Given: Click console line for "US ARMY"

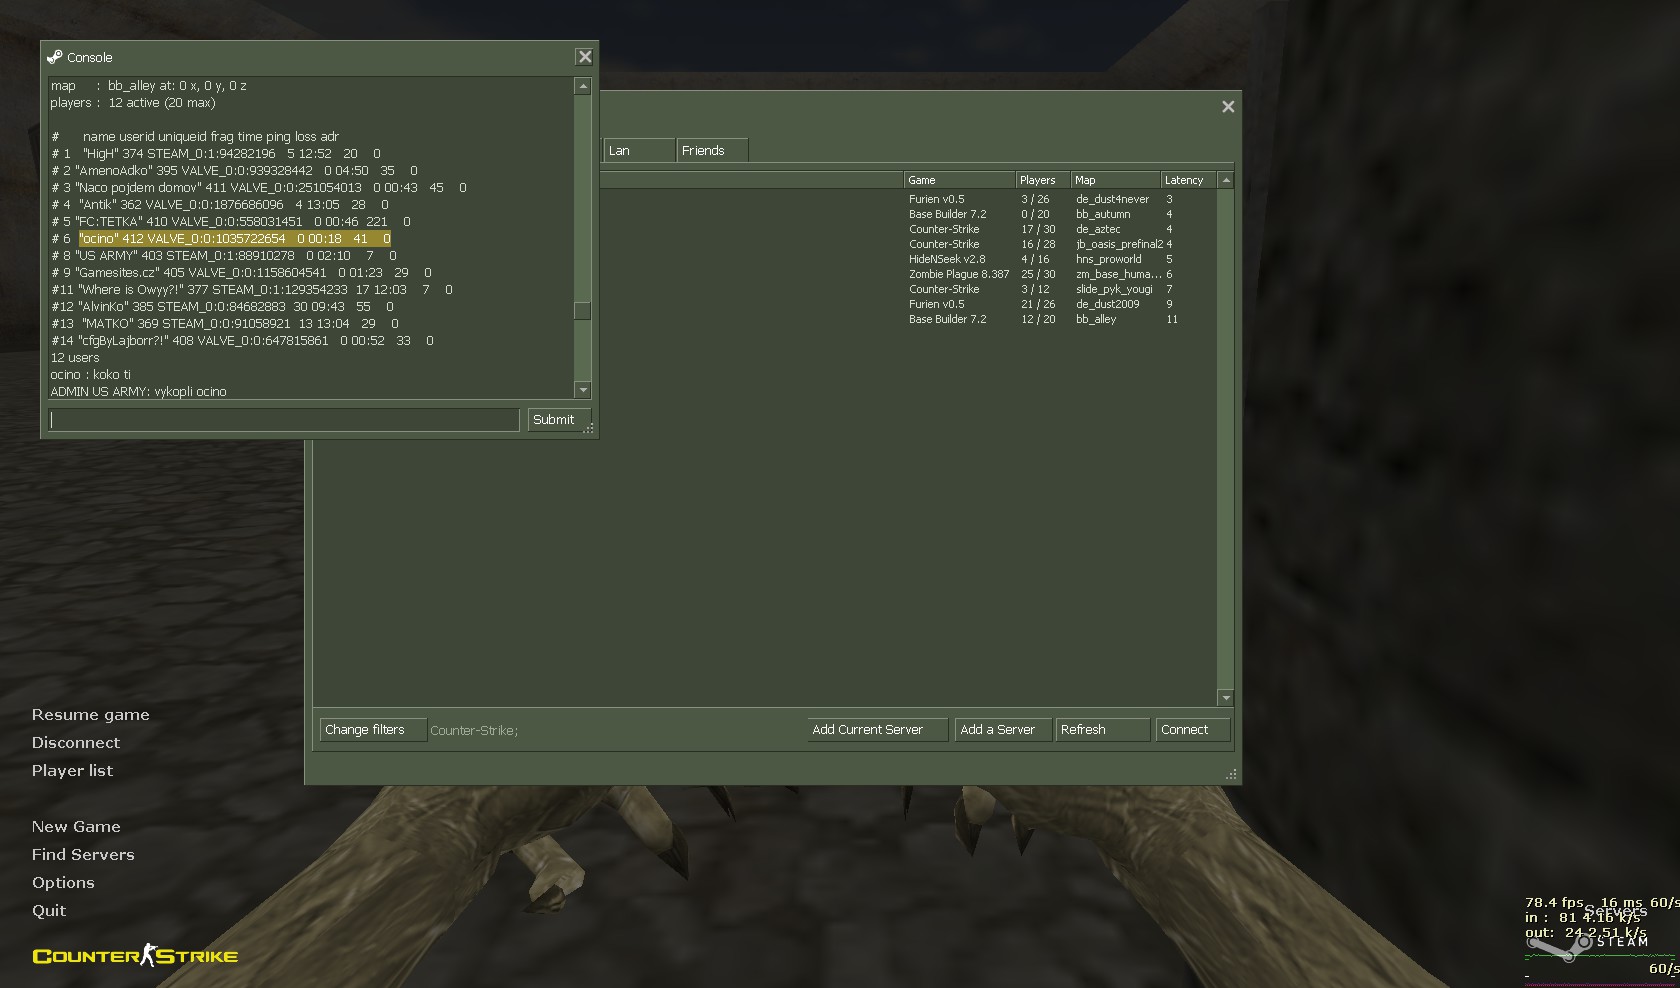Looking at the screenshot, I should (x=224, y=256).
